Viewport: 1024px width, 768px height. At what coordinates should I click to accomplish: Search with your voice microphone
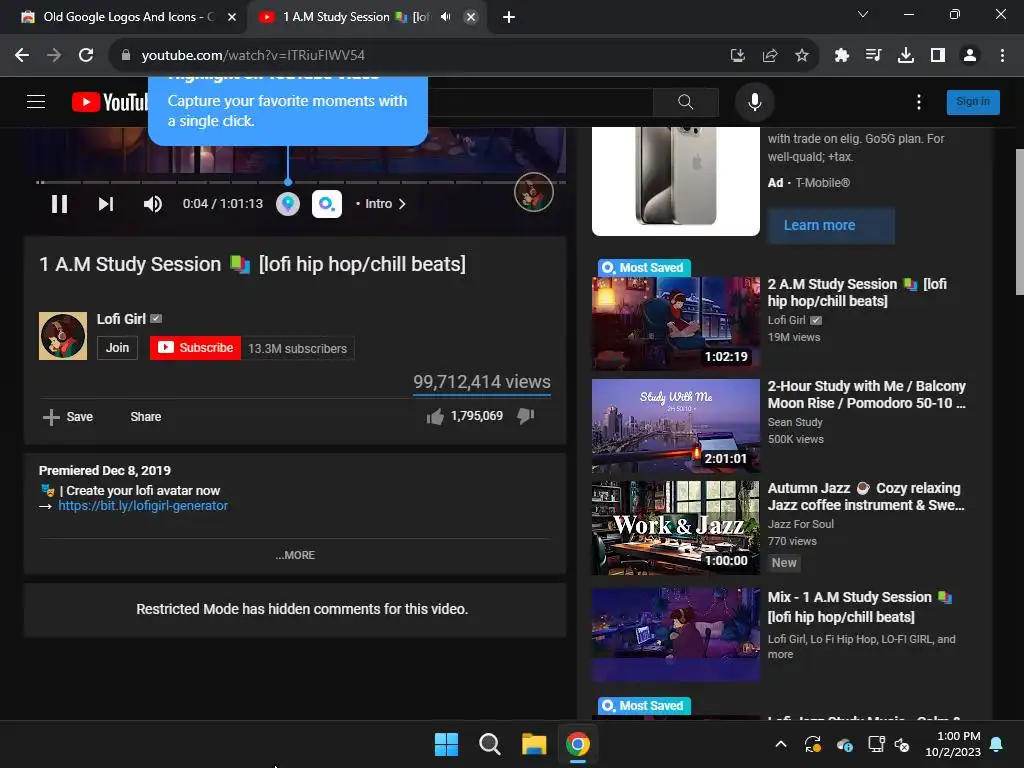click(754, 102)
